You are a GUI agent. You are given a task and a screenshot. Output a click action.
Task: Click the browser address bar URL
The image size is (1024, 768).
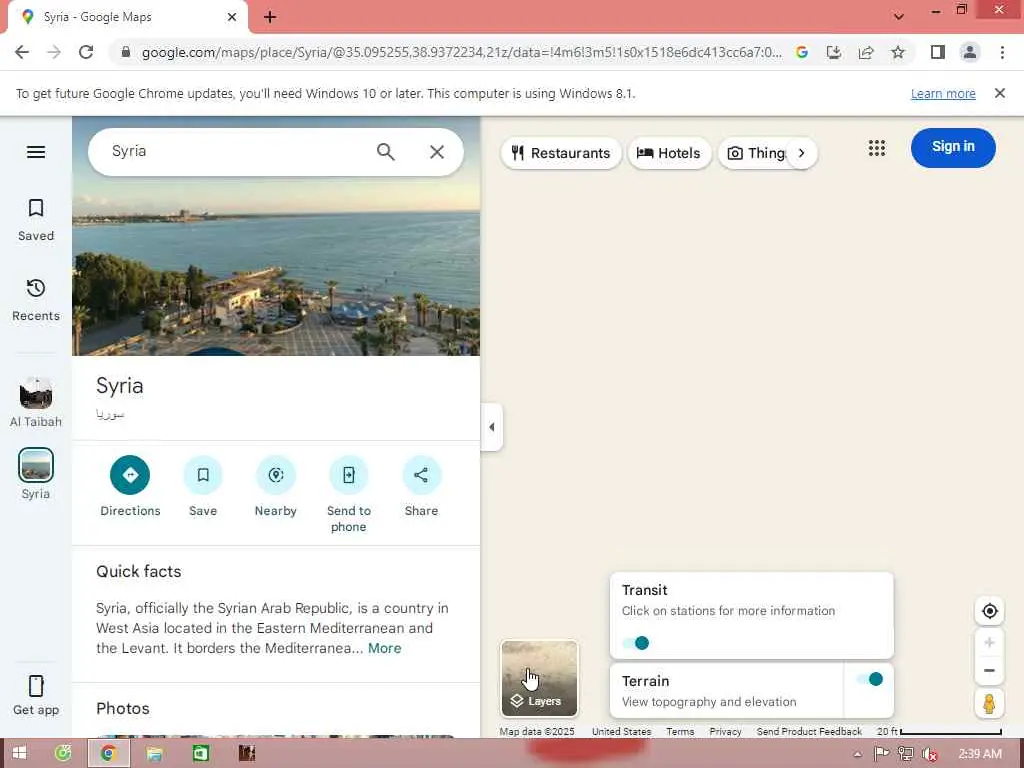tap(461, 52)
